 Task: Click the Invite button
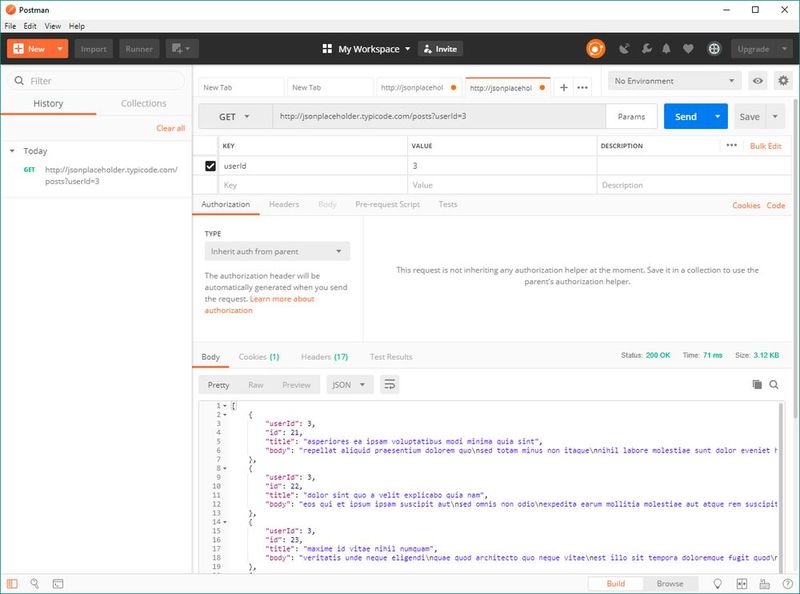(440, 49)
